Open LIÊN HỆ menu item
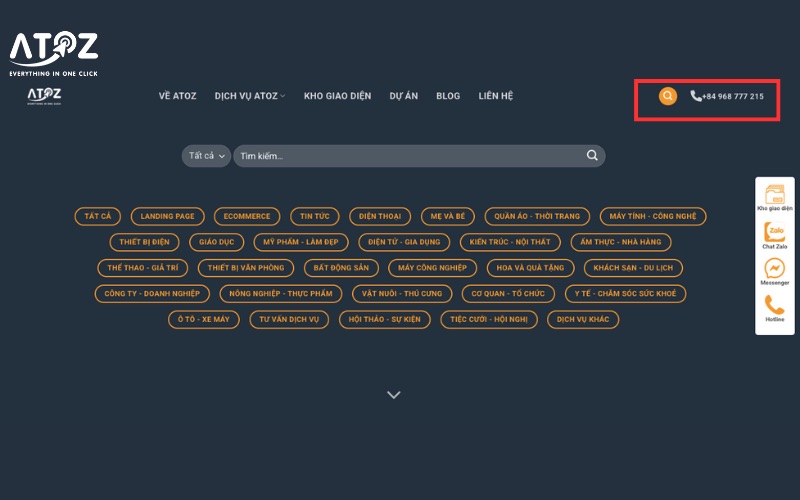Screen dimensions: 800x500 click(495, 96)
